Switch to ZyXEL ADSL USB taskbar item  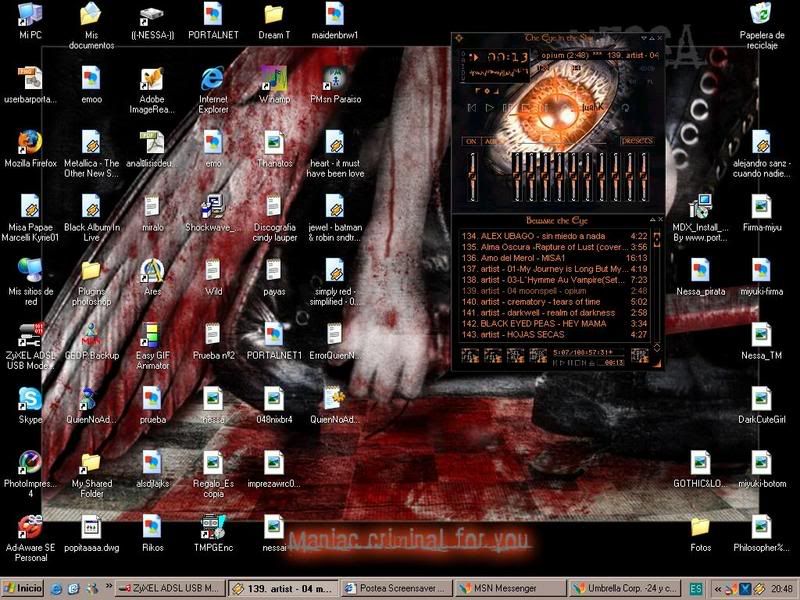click(170, 589)
